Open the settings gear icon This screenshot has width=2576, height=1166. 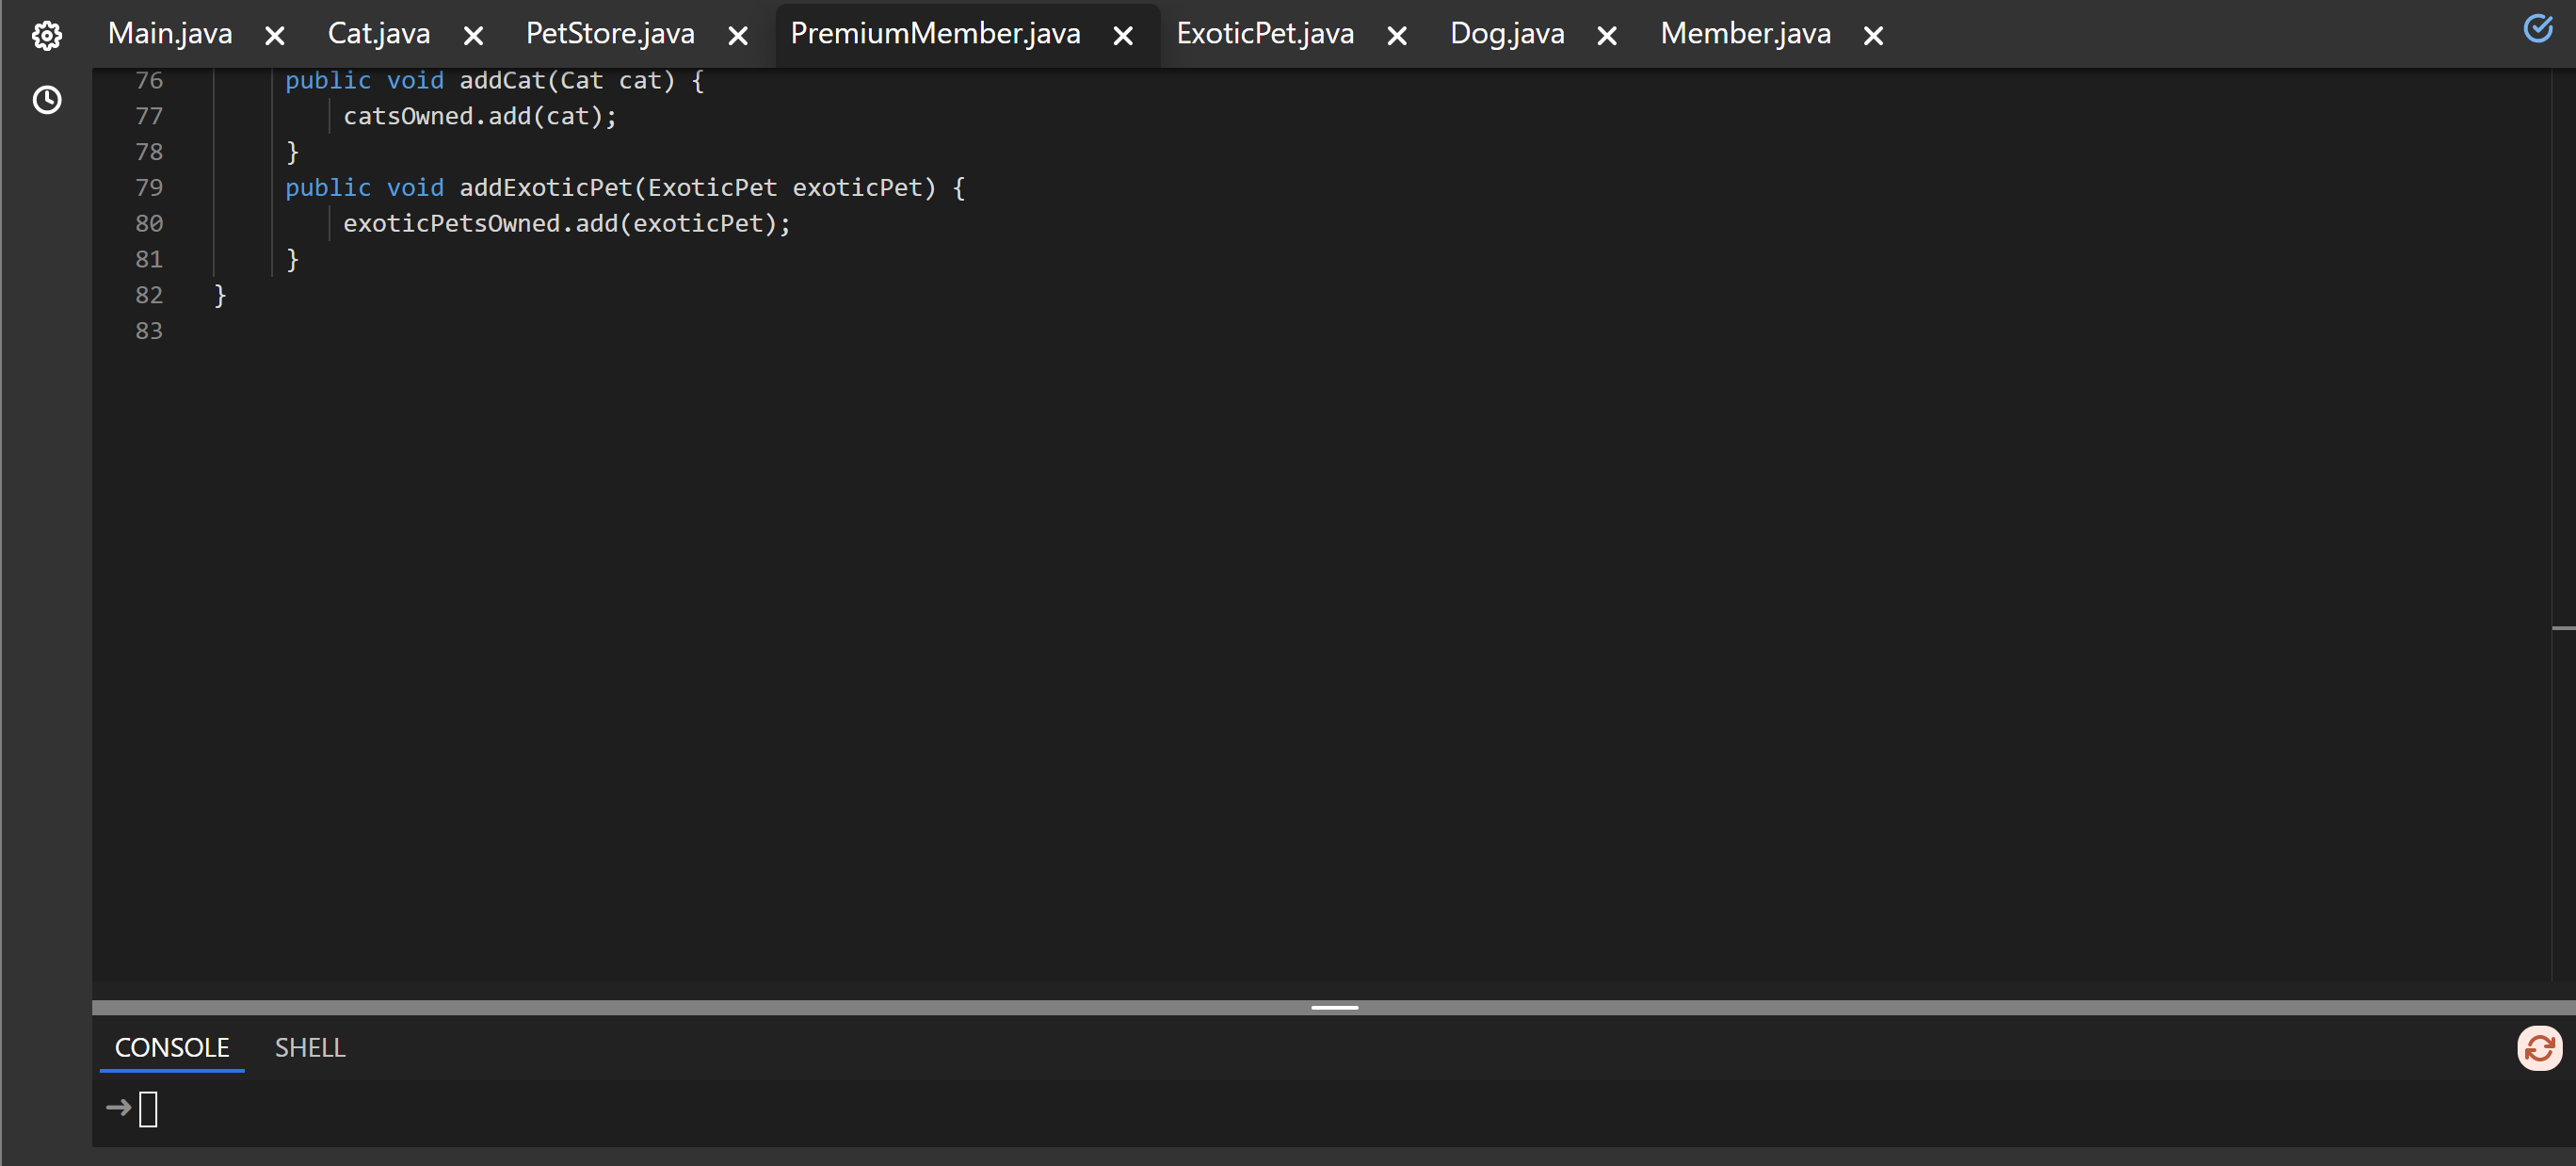(x=47, y=36)
